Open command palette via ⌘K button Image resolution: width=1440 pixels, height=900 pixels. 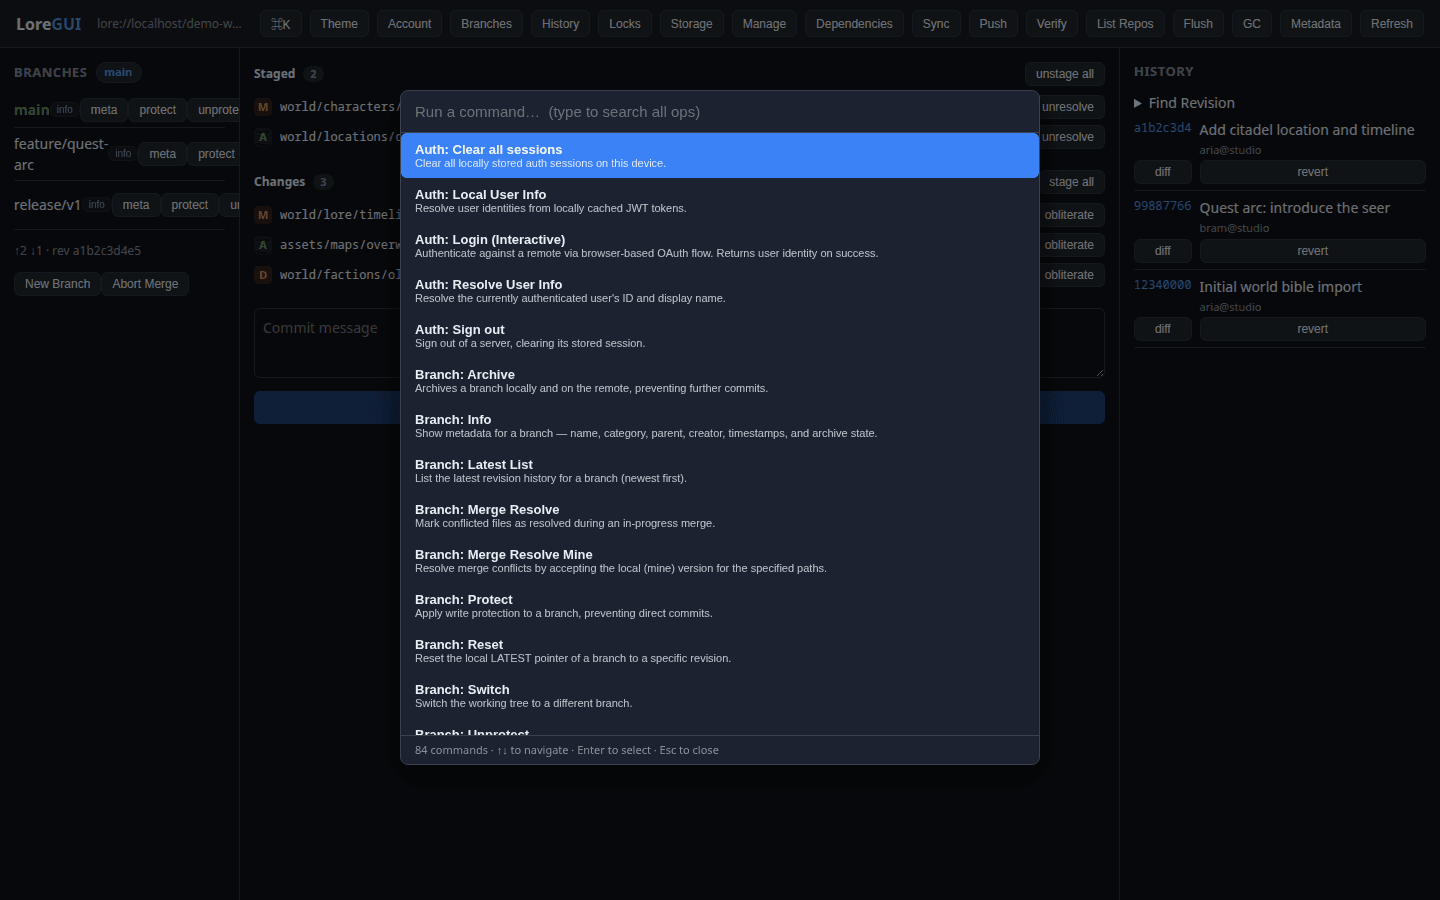pyautogui.click(x=281, y=24)
